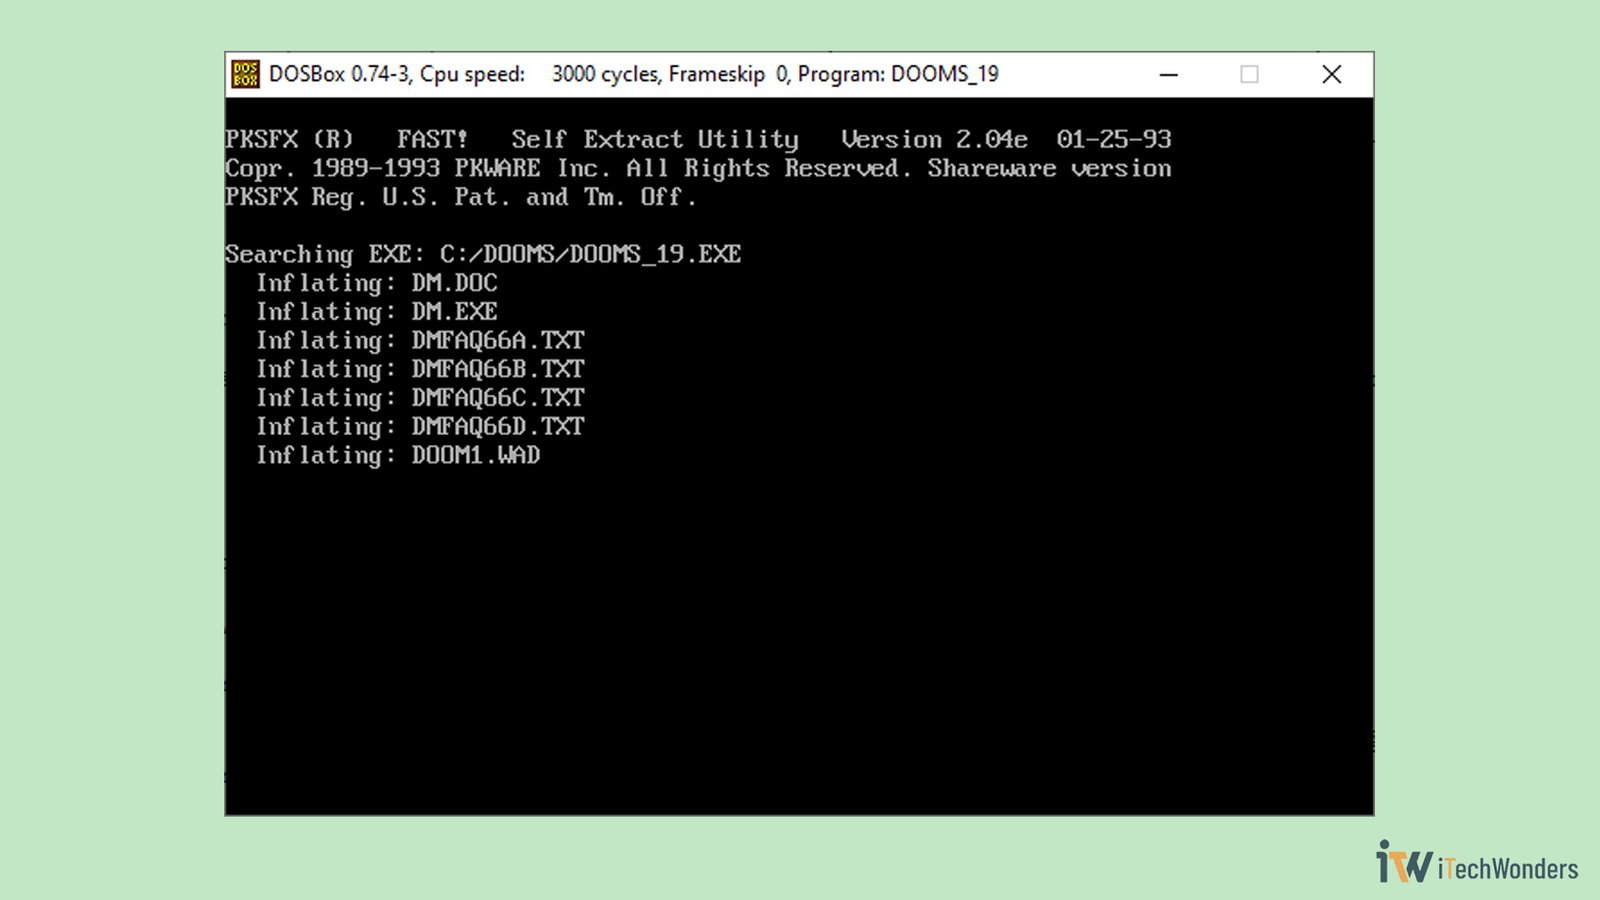Viewport: 1600px width, 900px height.
Task: Click the 'DOSBox 0.74-3' title text
Action: pyautogui.click(x=339, y=74)
